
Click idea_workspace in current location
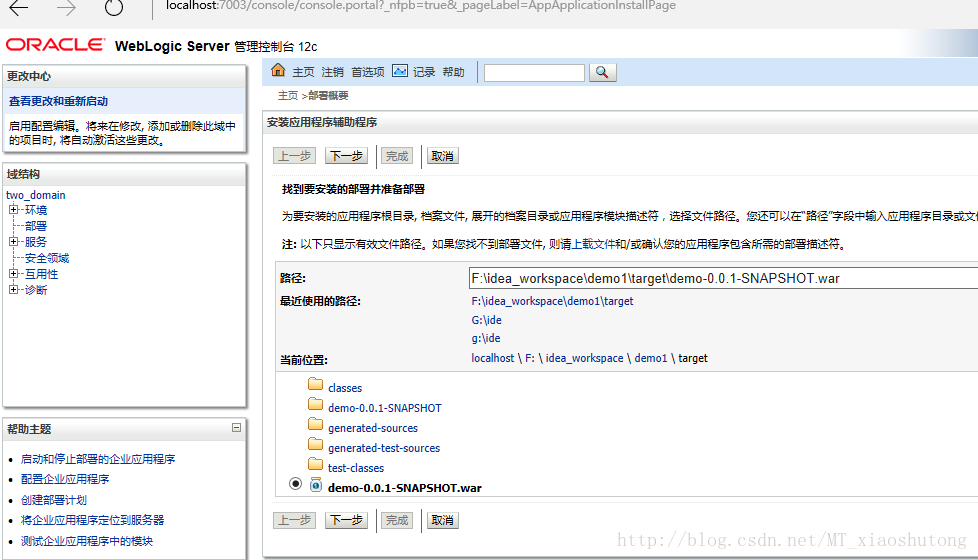pos(584,358)
